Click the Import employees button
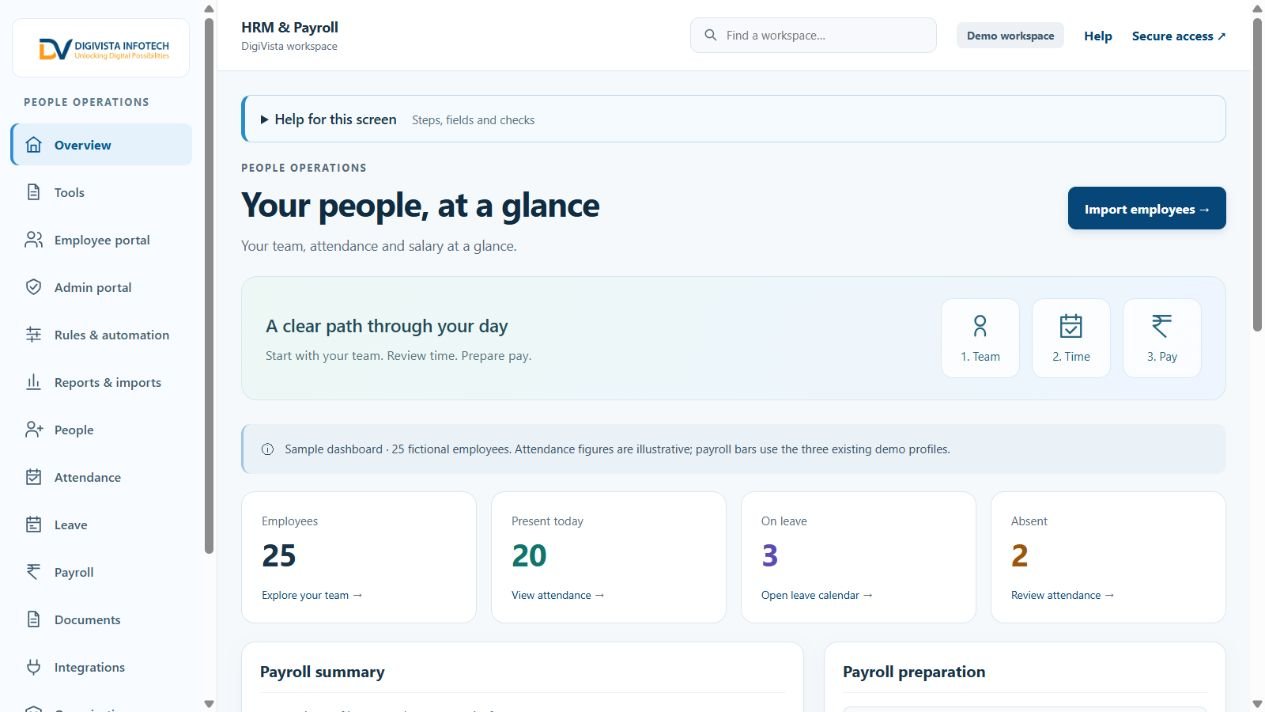 pos(1147,208)
